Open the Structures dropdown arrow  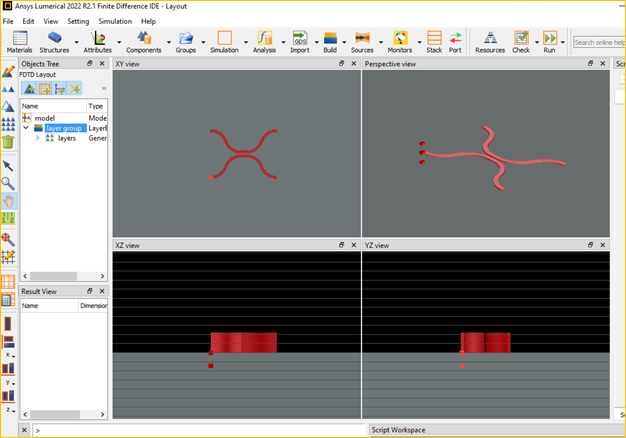(76, 42)
